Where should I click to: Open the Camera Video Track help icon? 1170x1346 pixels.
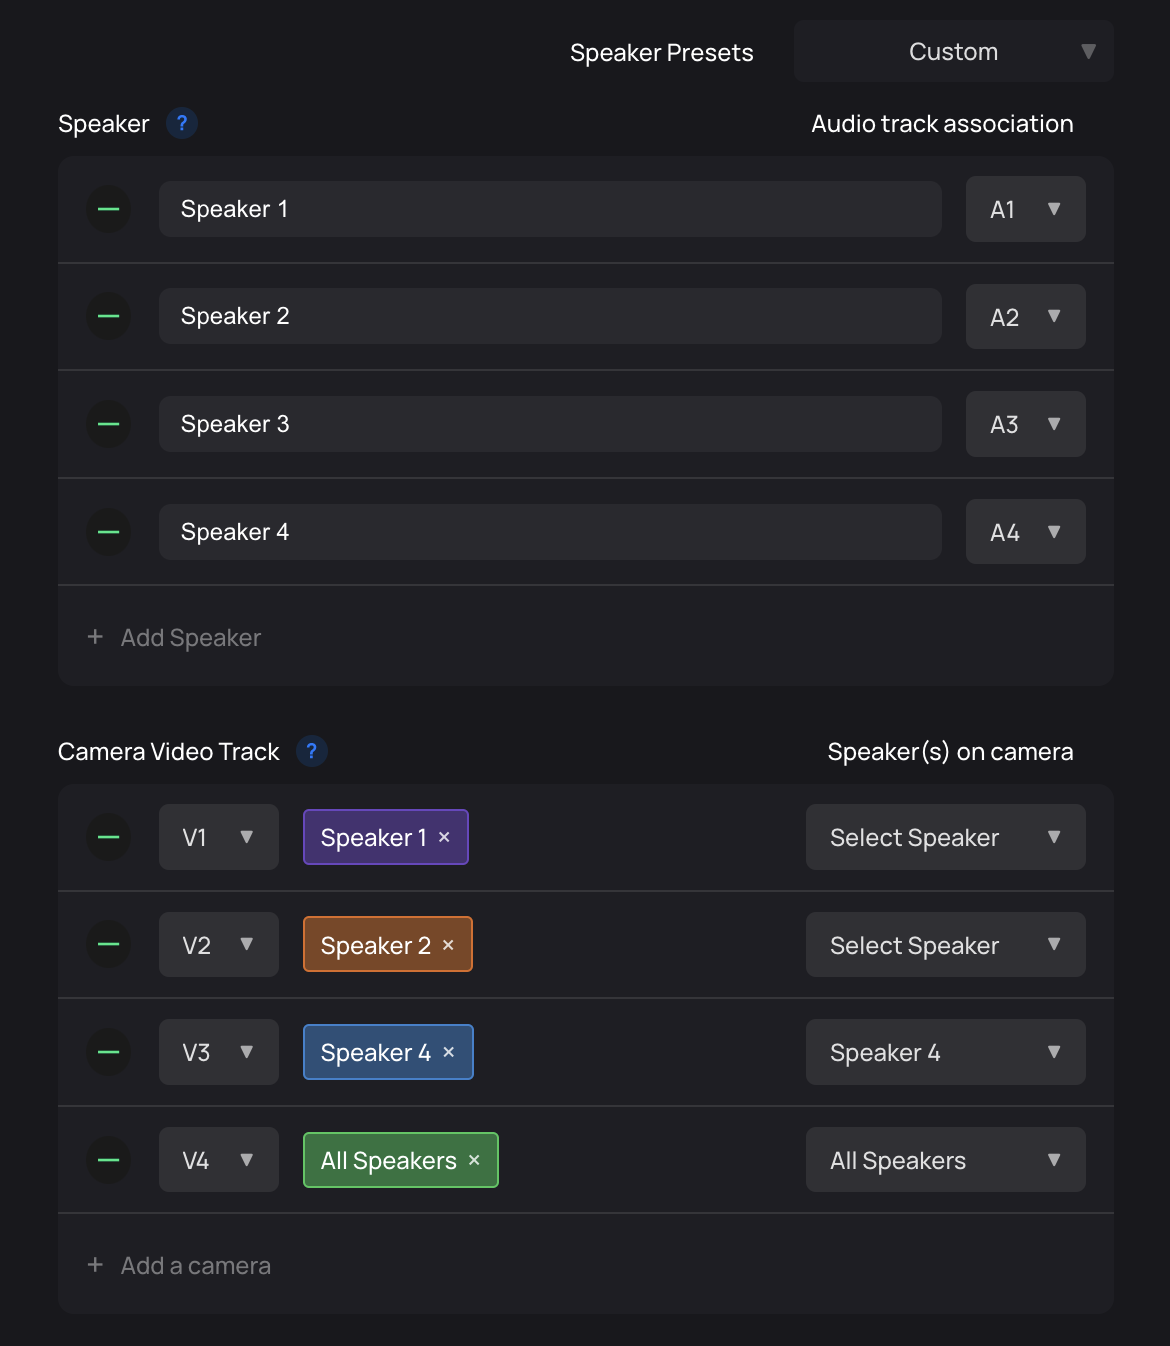311,751
